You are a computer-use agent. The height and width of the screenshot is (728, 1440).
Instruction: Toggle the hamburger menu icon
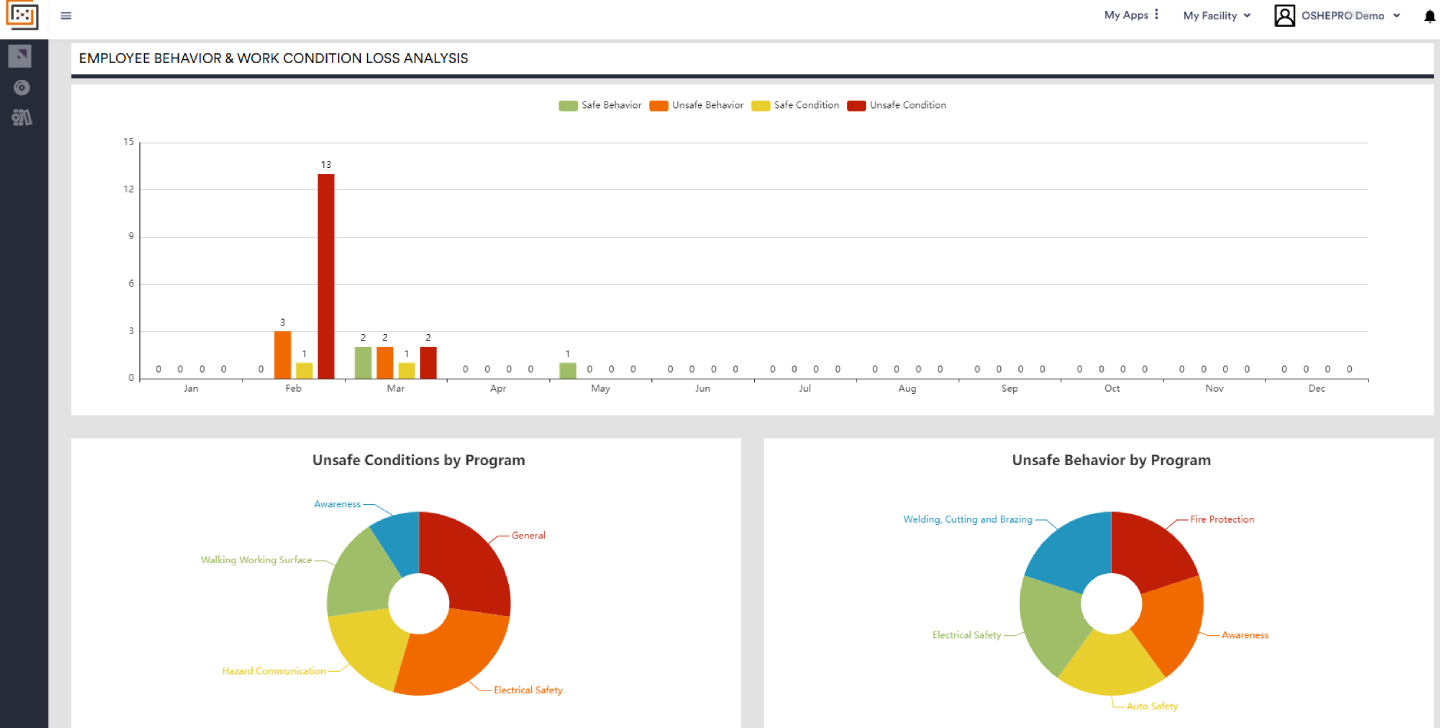(66, 16)
